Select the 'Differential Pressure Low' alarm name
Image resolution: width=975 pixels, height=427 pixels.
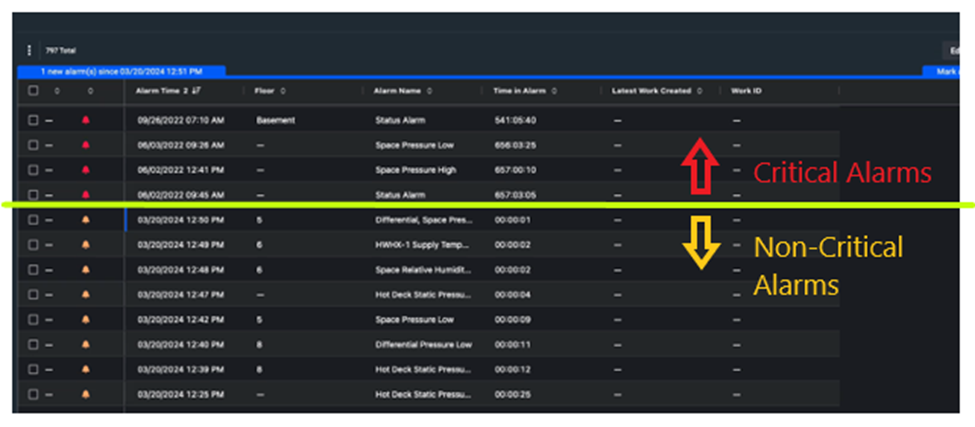point(423,344)
